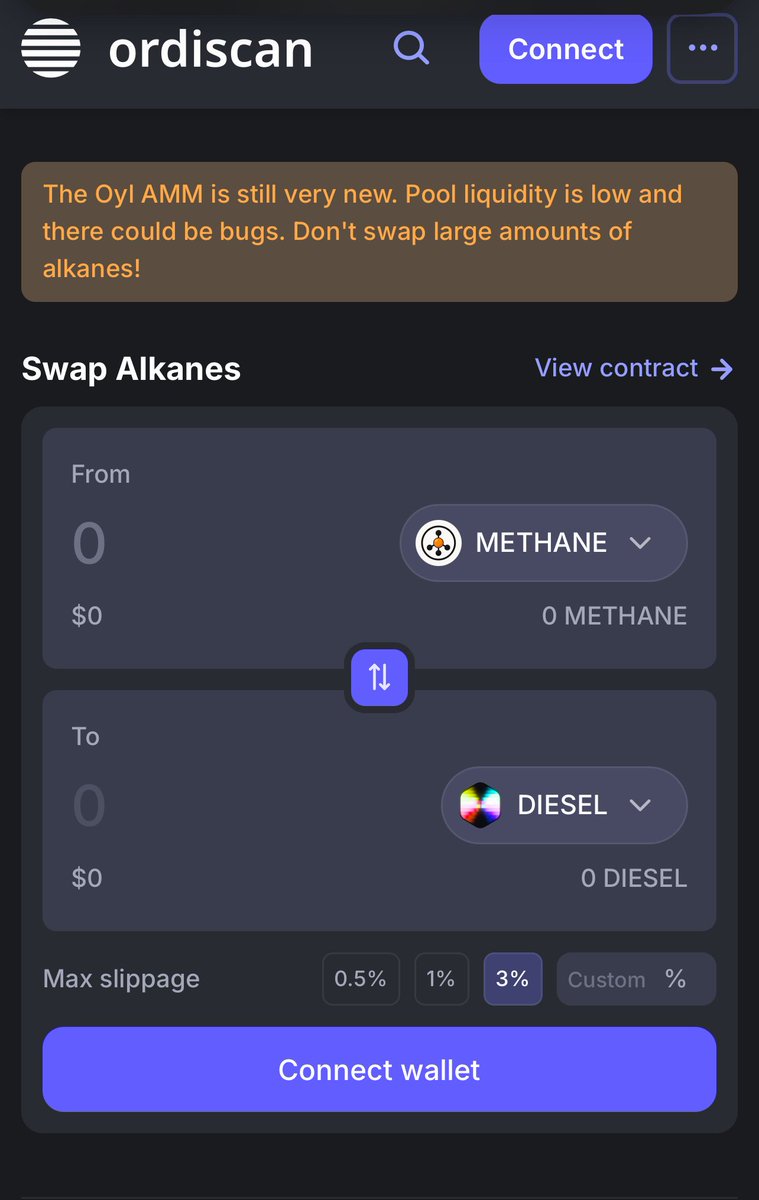This screenshot has height=1200, width=759.
Task: Click the METHANE token icon
Action: point(438,543)
